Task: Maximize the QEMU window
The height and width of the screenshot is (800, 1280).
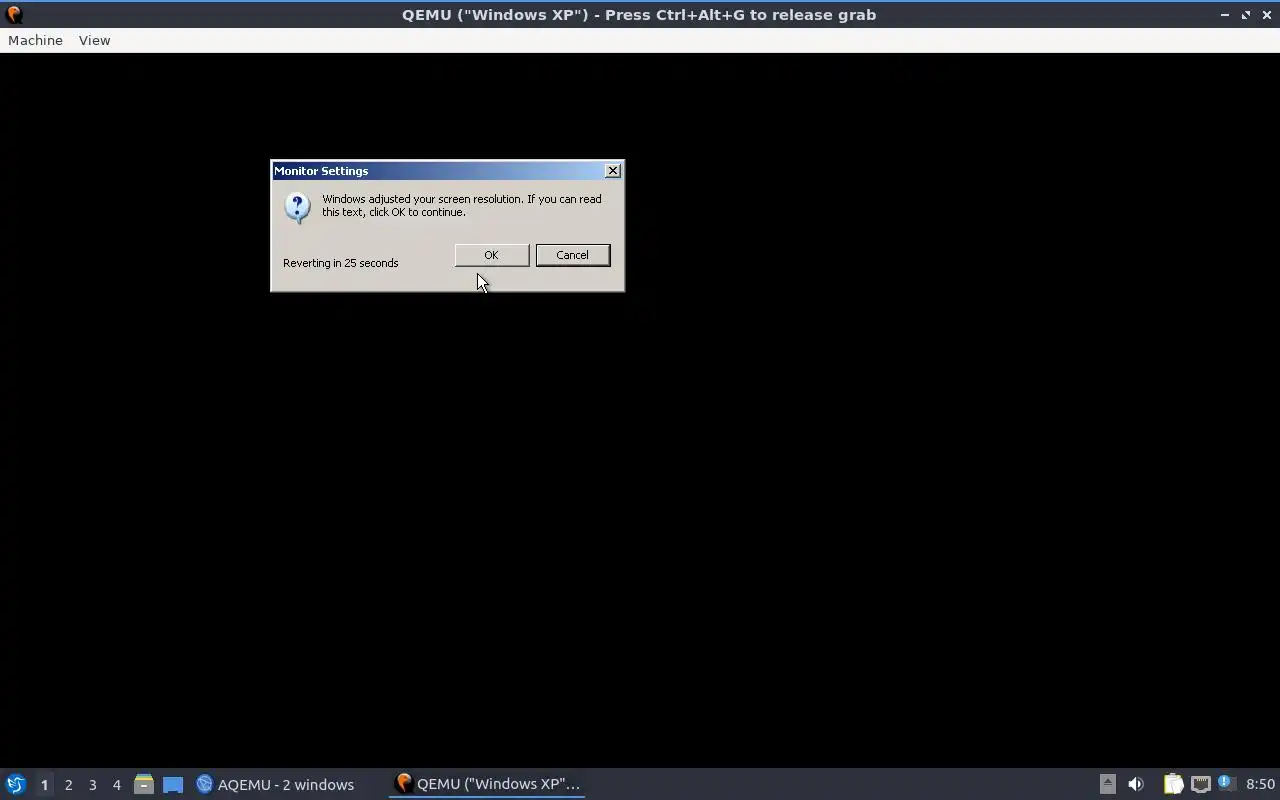Action: click(1246, 15)
